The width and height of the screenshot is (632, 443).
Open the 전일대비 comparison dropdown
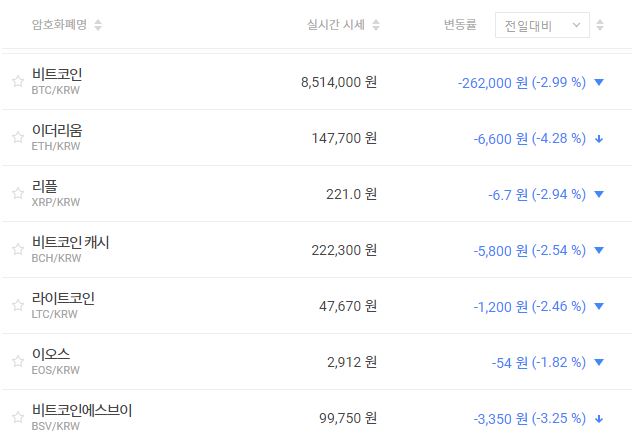(542, 25)
